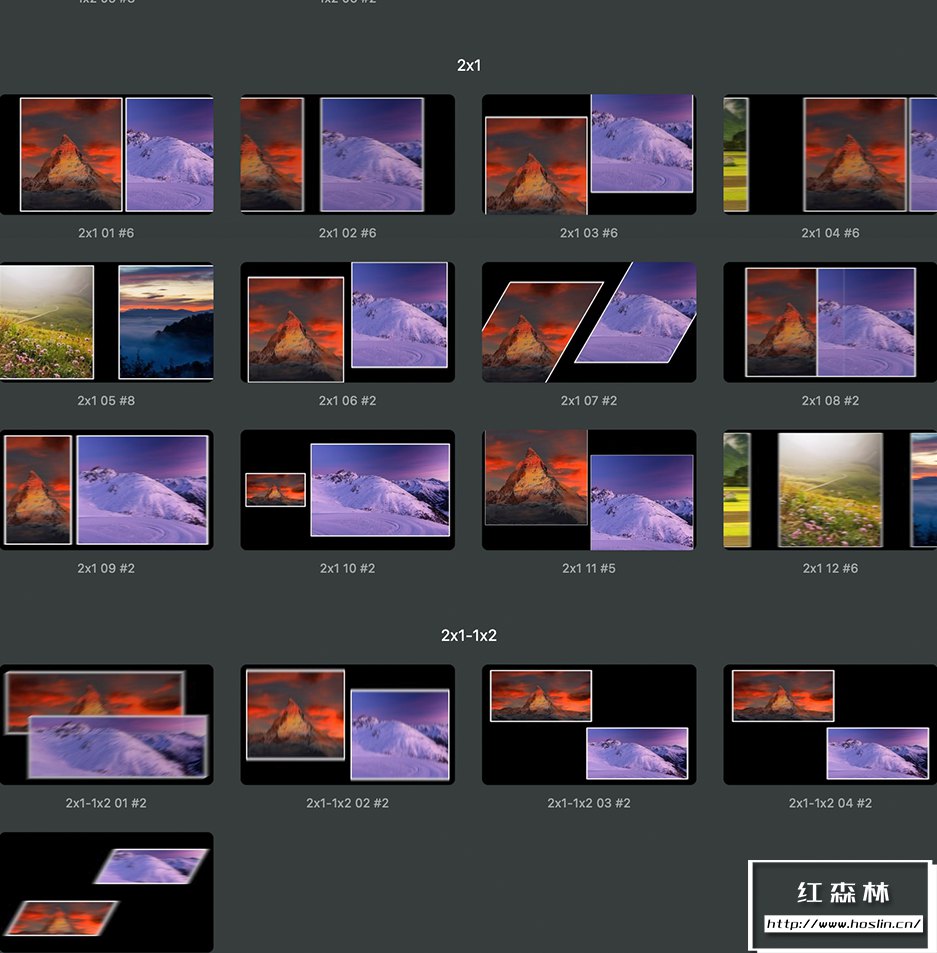Viewport: 937px width, 953px height.
Task: Click the '2x1 05 #8' label
Action: click(106, 401)
